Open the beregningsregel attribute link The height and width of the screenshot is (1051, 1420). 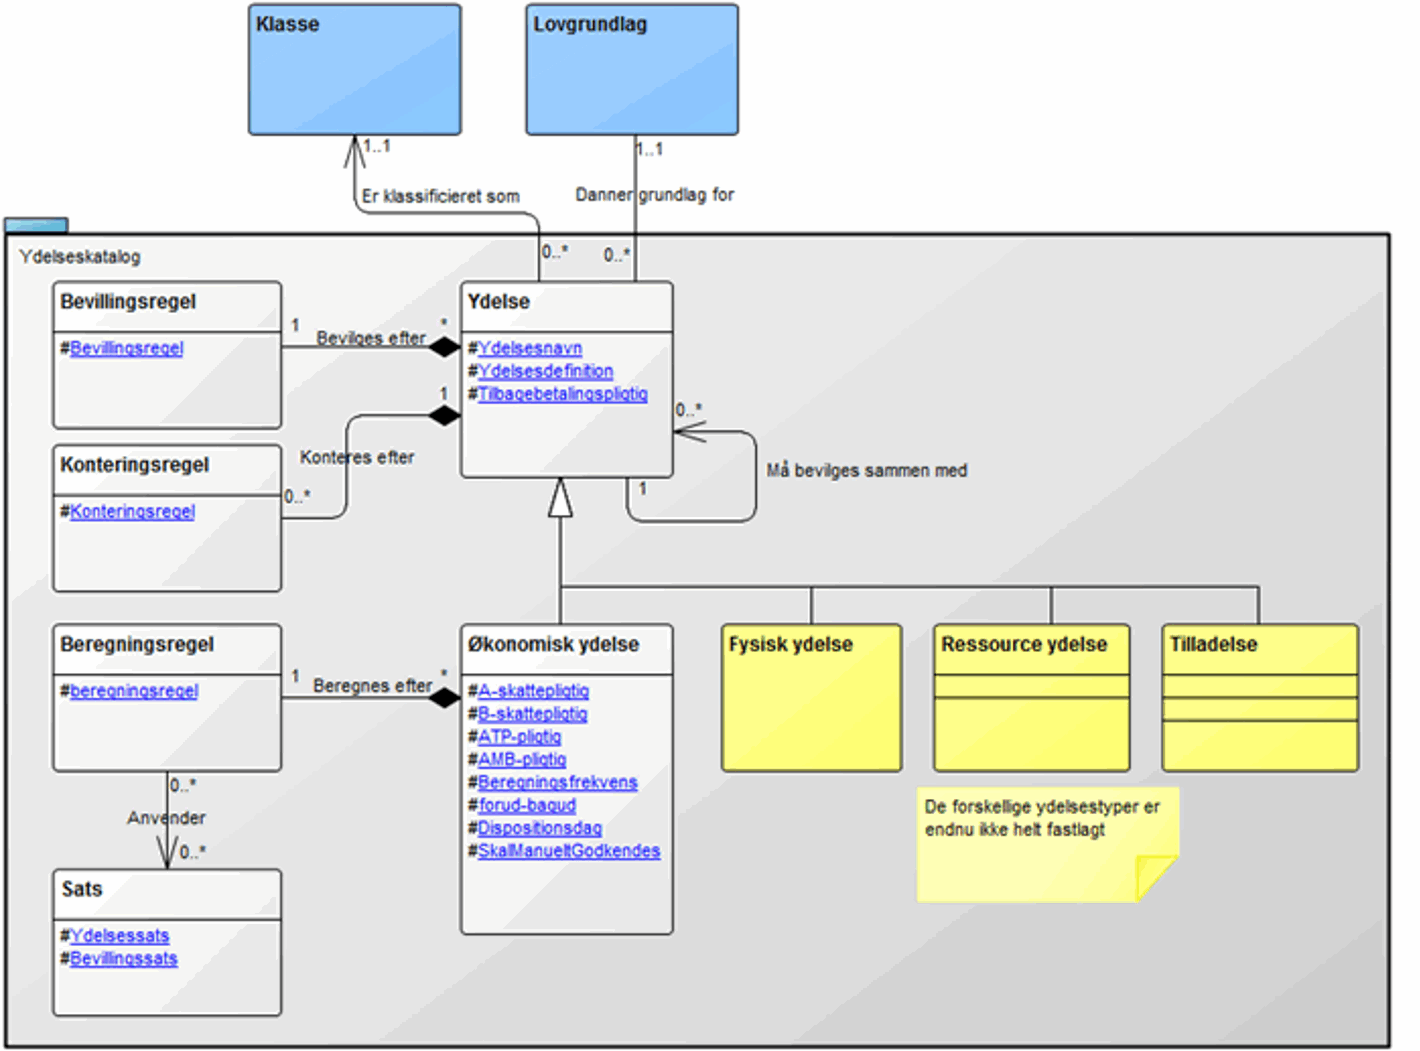(134, 691)
